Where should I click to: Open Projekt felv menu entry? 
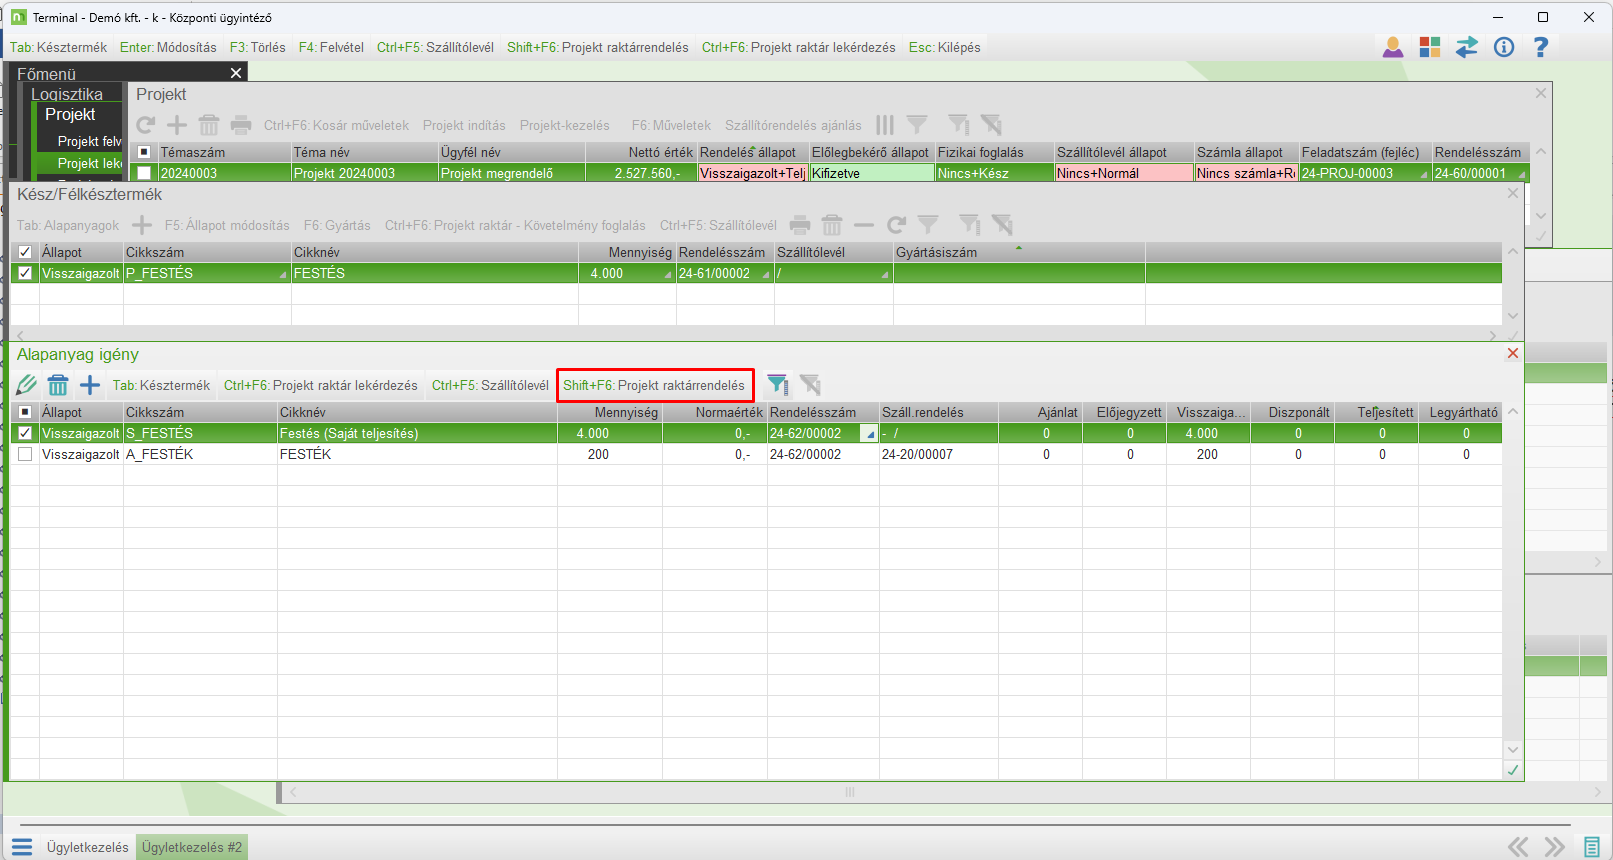(90, 141)
